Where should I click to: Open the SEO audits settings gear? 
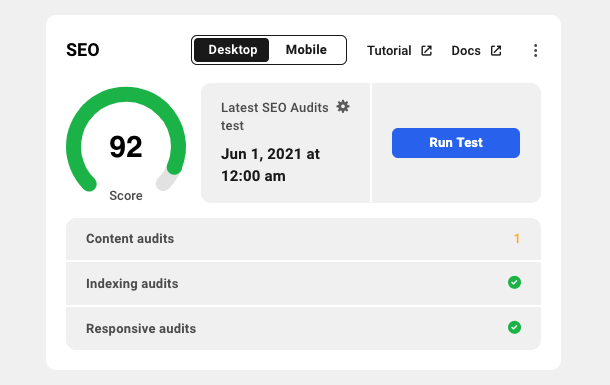(343, 107)
